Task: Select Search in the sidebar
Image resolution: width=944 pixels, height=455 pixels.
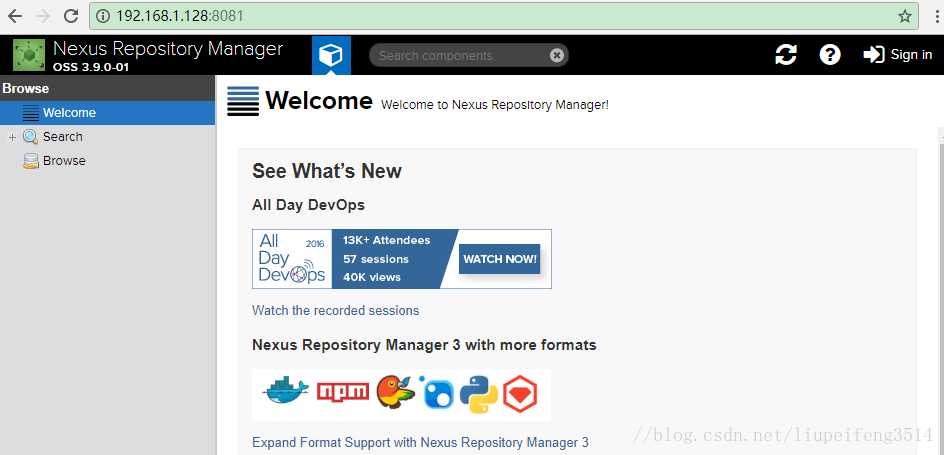Action: [63, 137]
